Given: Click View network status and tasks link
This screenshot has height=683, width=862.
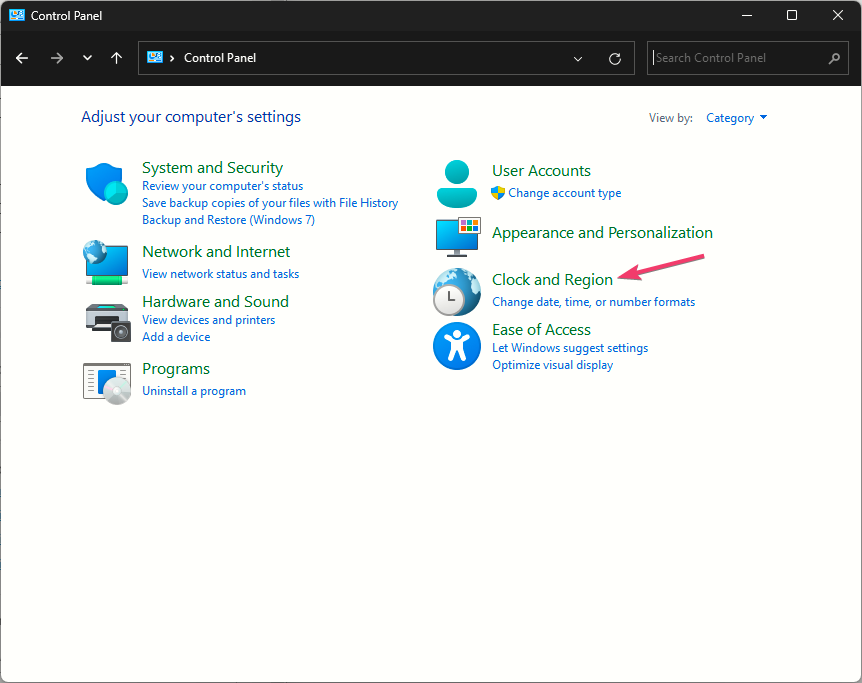Looking at the screenshot, I should pyautogui.click(x=220, y=274).
